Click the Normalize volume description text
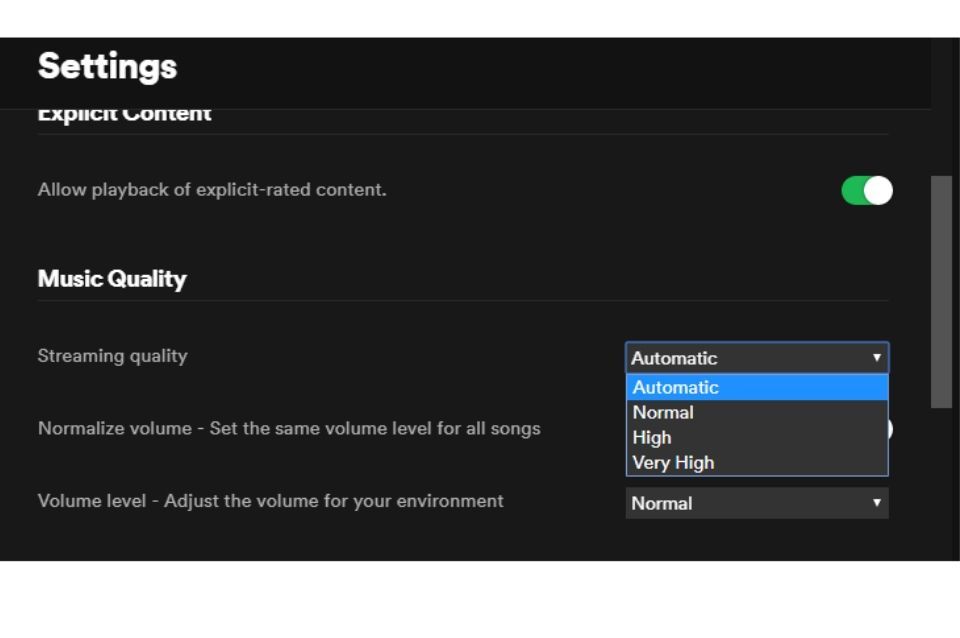Screen dimensions: 960x638 (x=288, y=428)
